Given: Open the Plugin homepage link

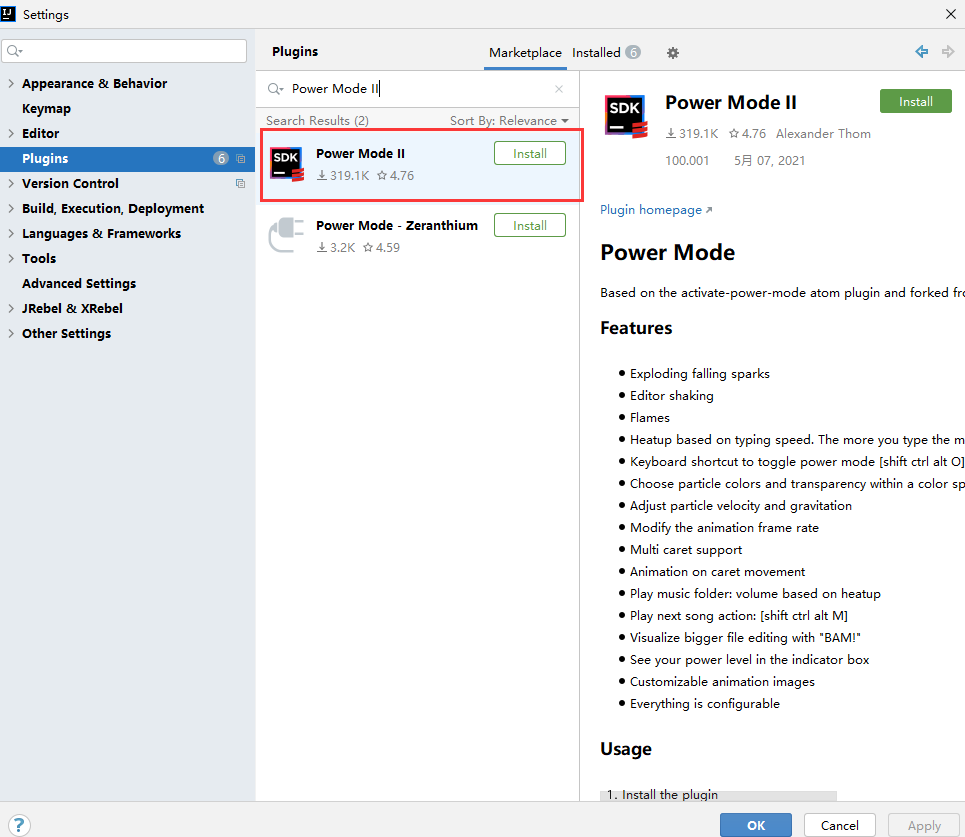Looking at the screenshot, I should 656,210.
